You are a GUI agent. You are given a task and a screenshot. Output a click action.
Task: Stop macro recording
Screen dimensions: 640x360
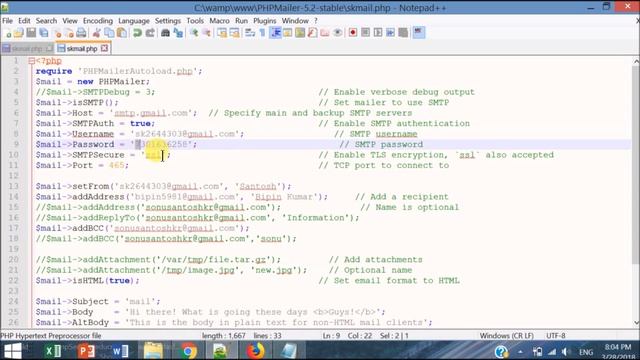365,33
